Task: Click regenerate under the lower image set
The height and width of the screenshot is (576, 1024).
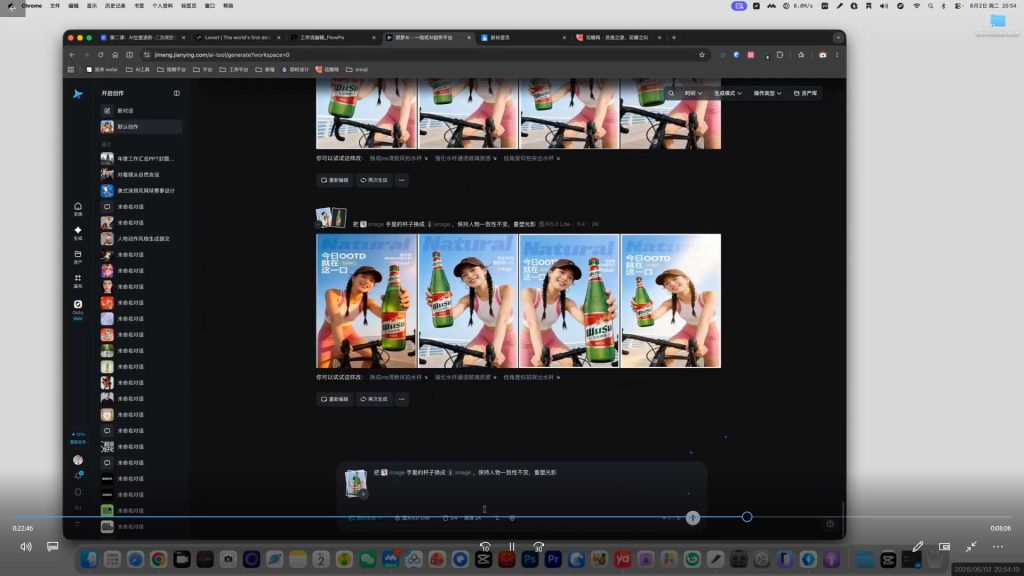Action: [x=374, y=399]
